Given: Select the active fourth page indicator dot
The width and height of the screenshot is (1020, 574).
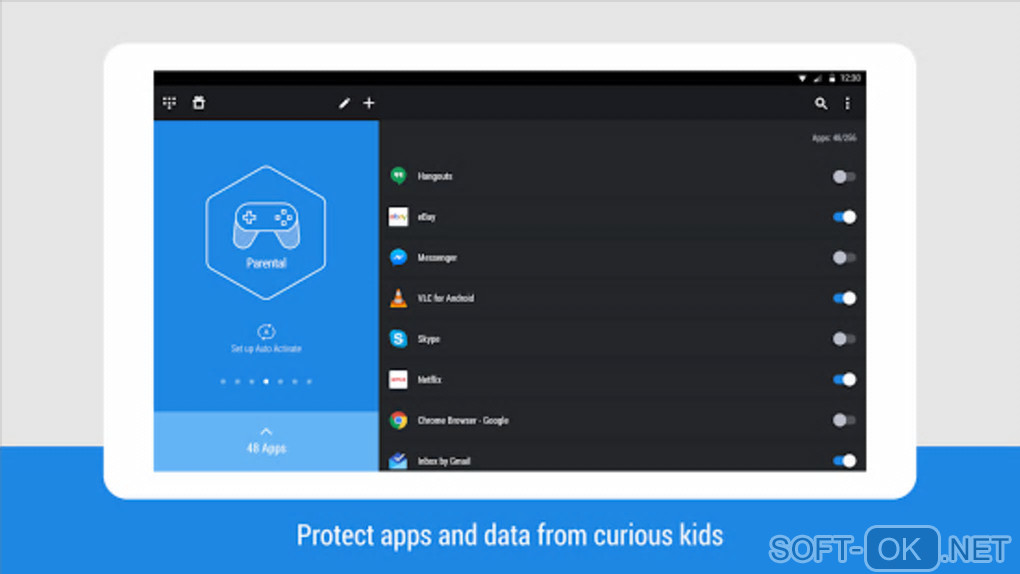Looking at the screenshot, I should (x=266, y=381).
